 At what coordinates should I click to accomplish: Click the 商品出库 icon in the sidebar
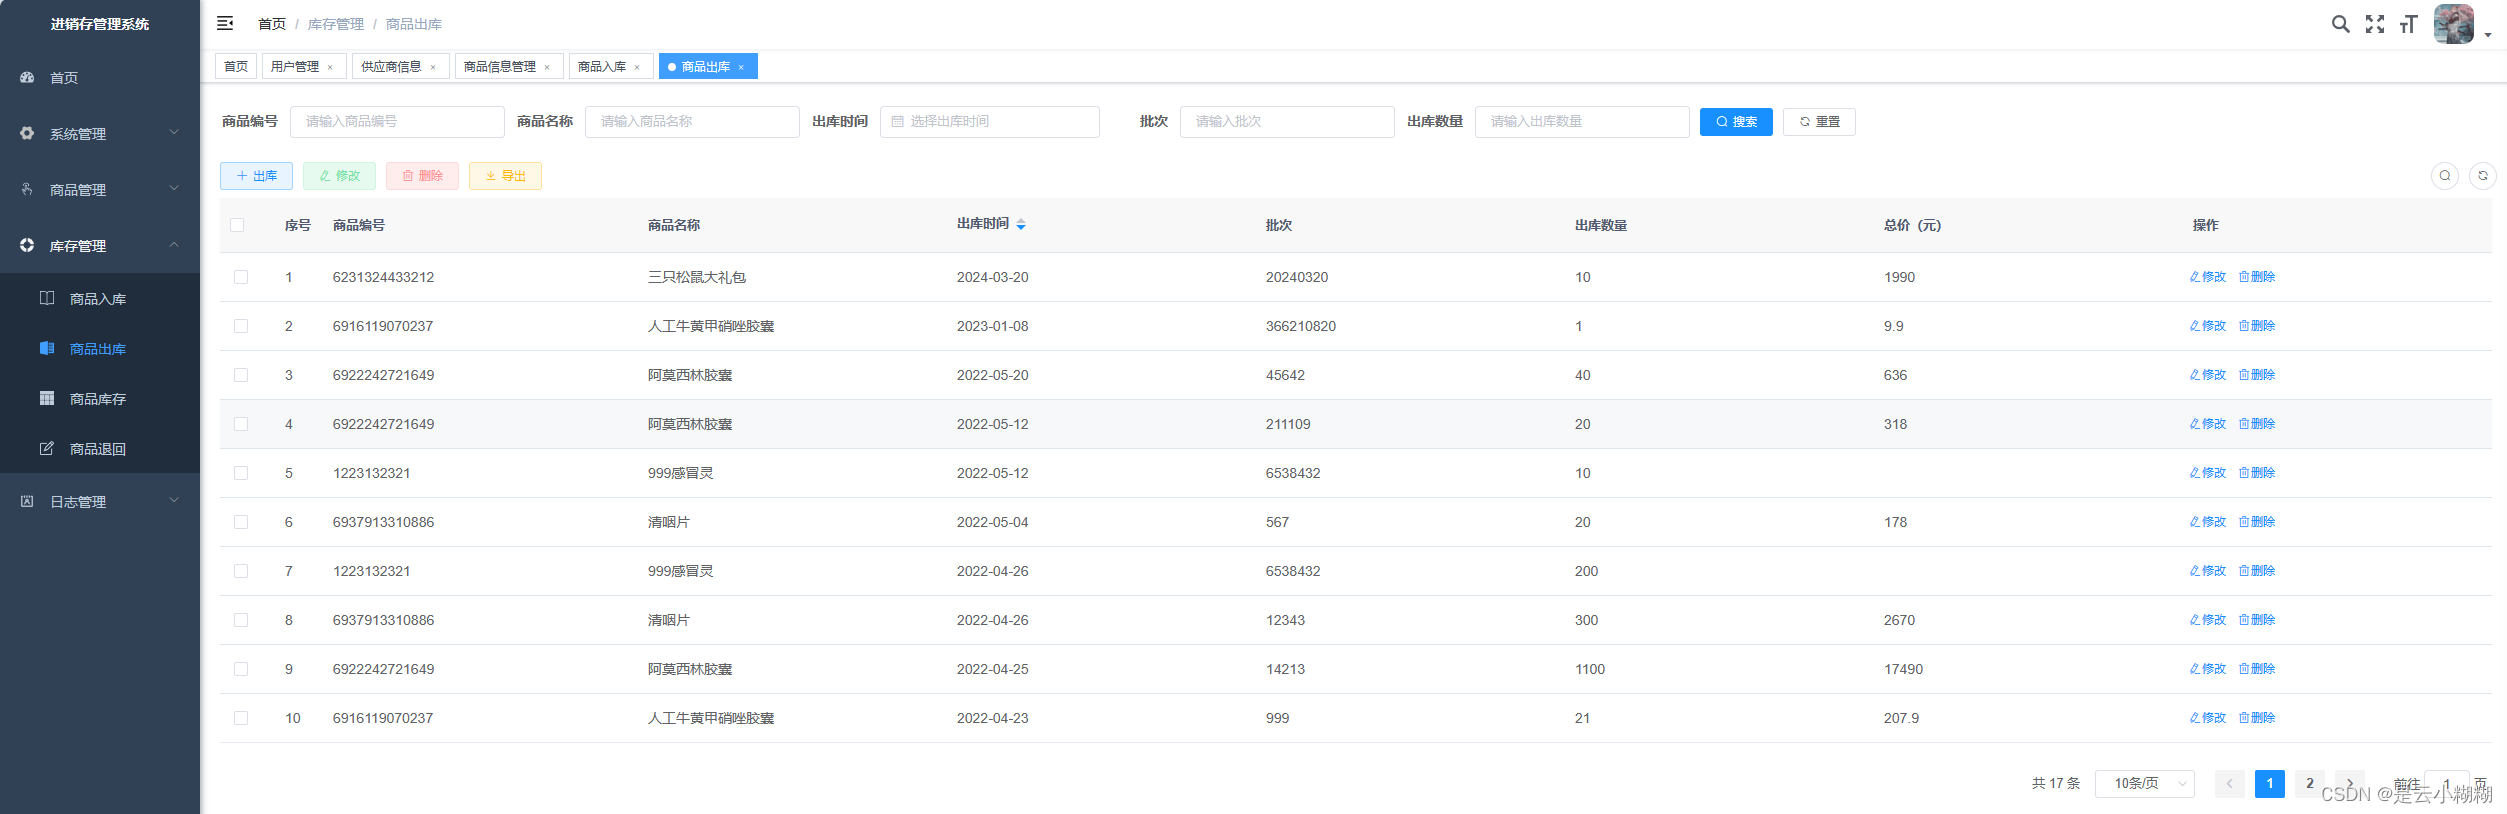(x=47, y=348)
